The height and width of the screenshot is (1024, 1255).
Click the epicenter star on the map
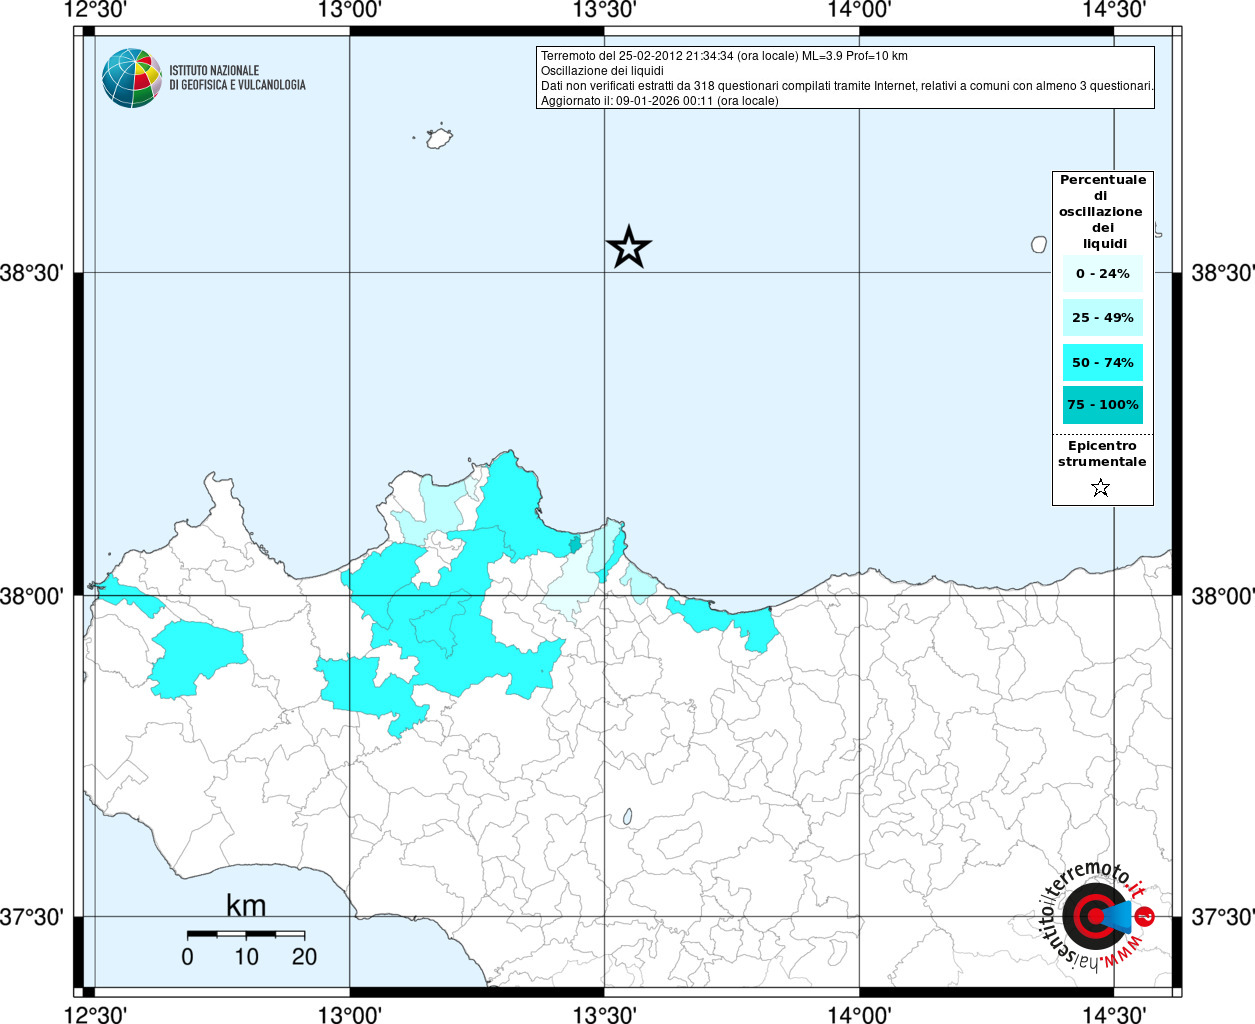point(629,247)
